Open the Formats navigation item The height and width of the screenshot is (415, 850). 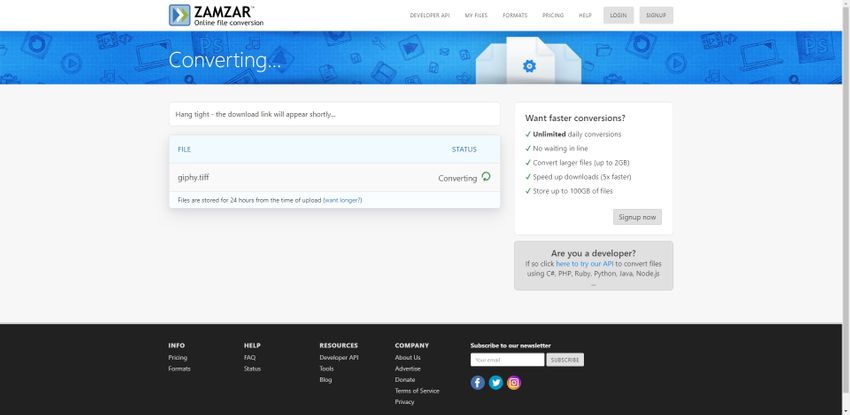(515, 16)
